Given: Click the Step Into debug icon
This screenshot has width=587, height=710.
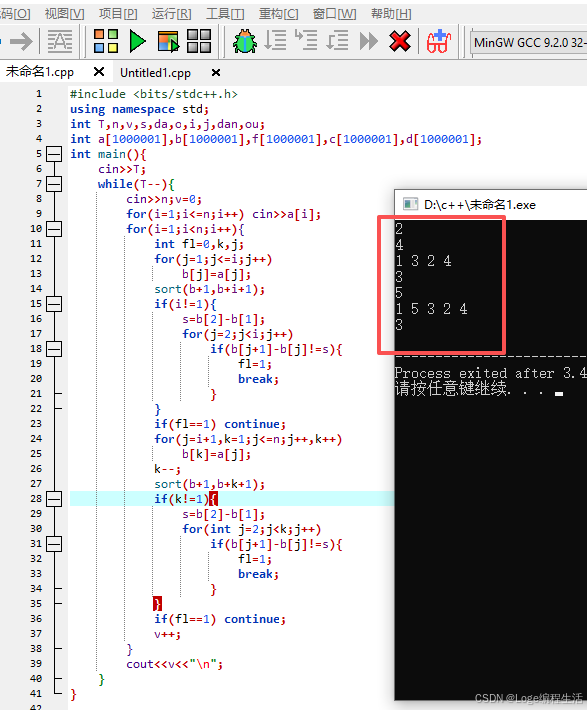Looking at the screenshot, I should [306, 41].
